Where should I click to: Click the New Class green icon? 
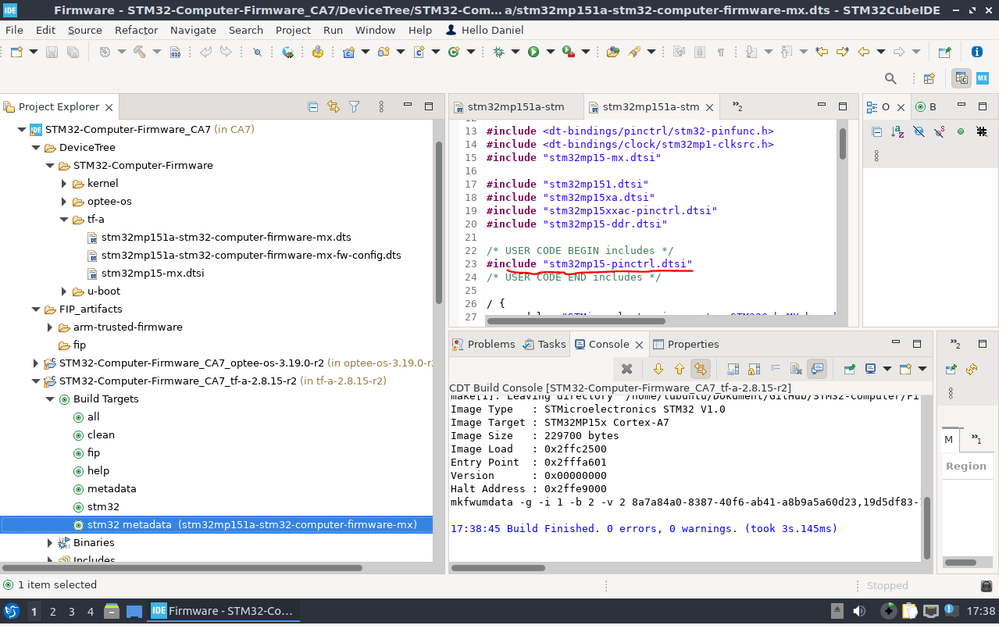pyautogui.click(x=454, y=52)
